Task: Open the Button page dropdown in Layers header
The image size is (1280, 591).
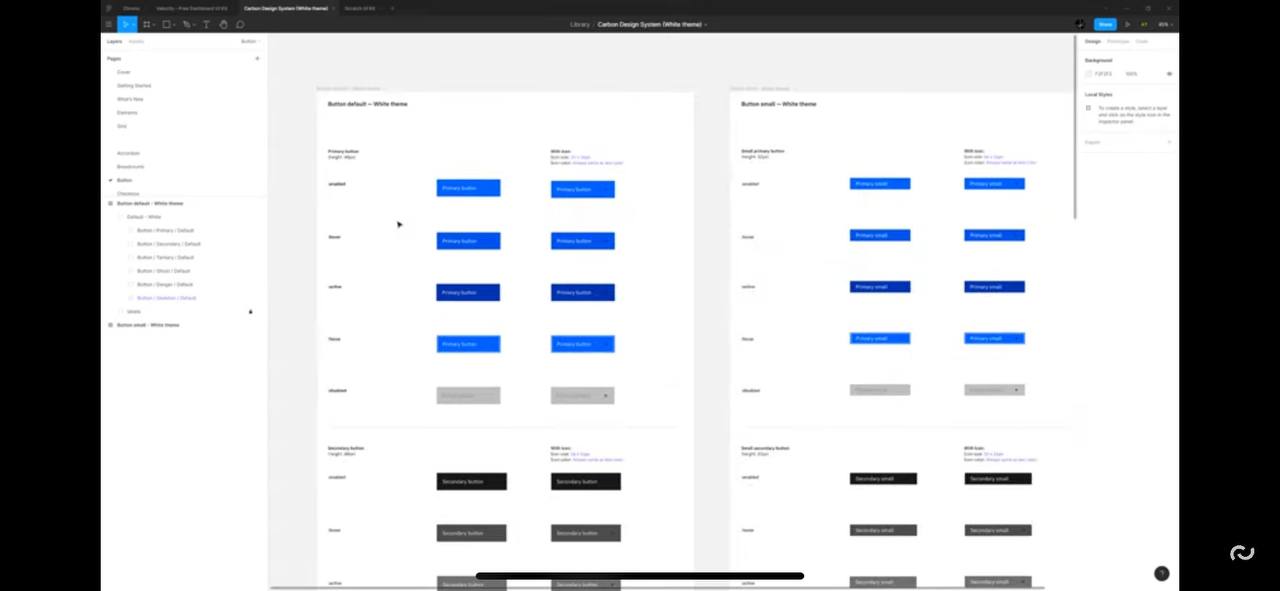Action: (x=250, y=41)
